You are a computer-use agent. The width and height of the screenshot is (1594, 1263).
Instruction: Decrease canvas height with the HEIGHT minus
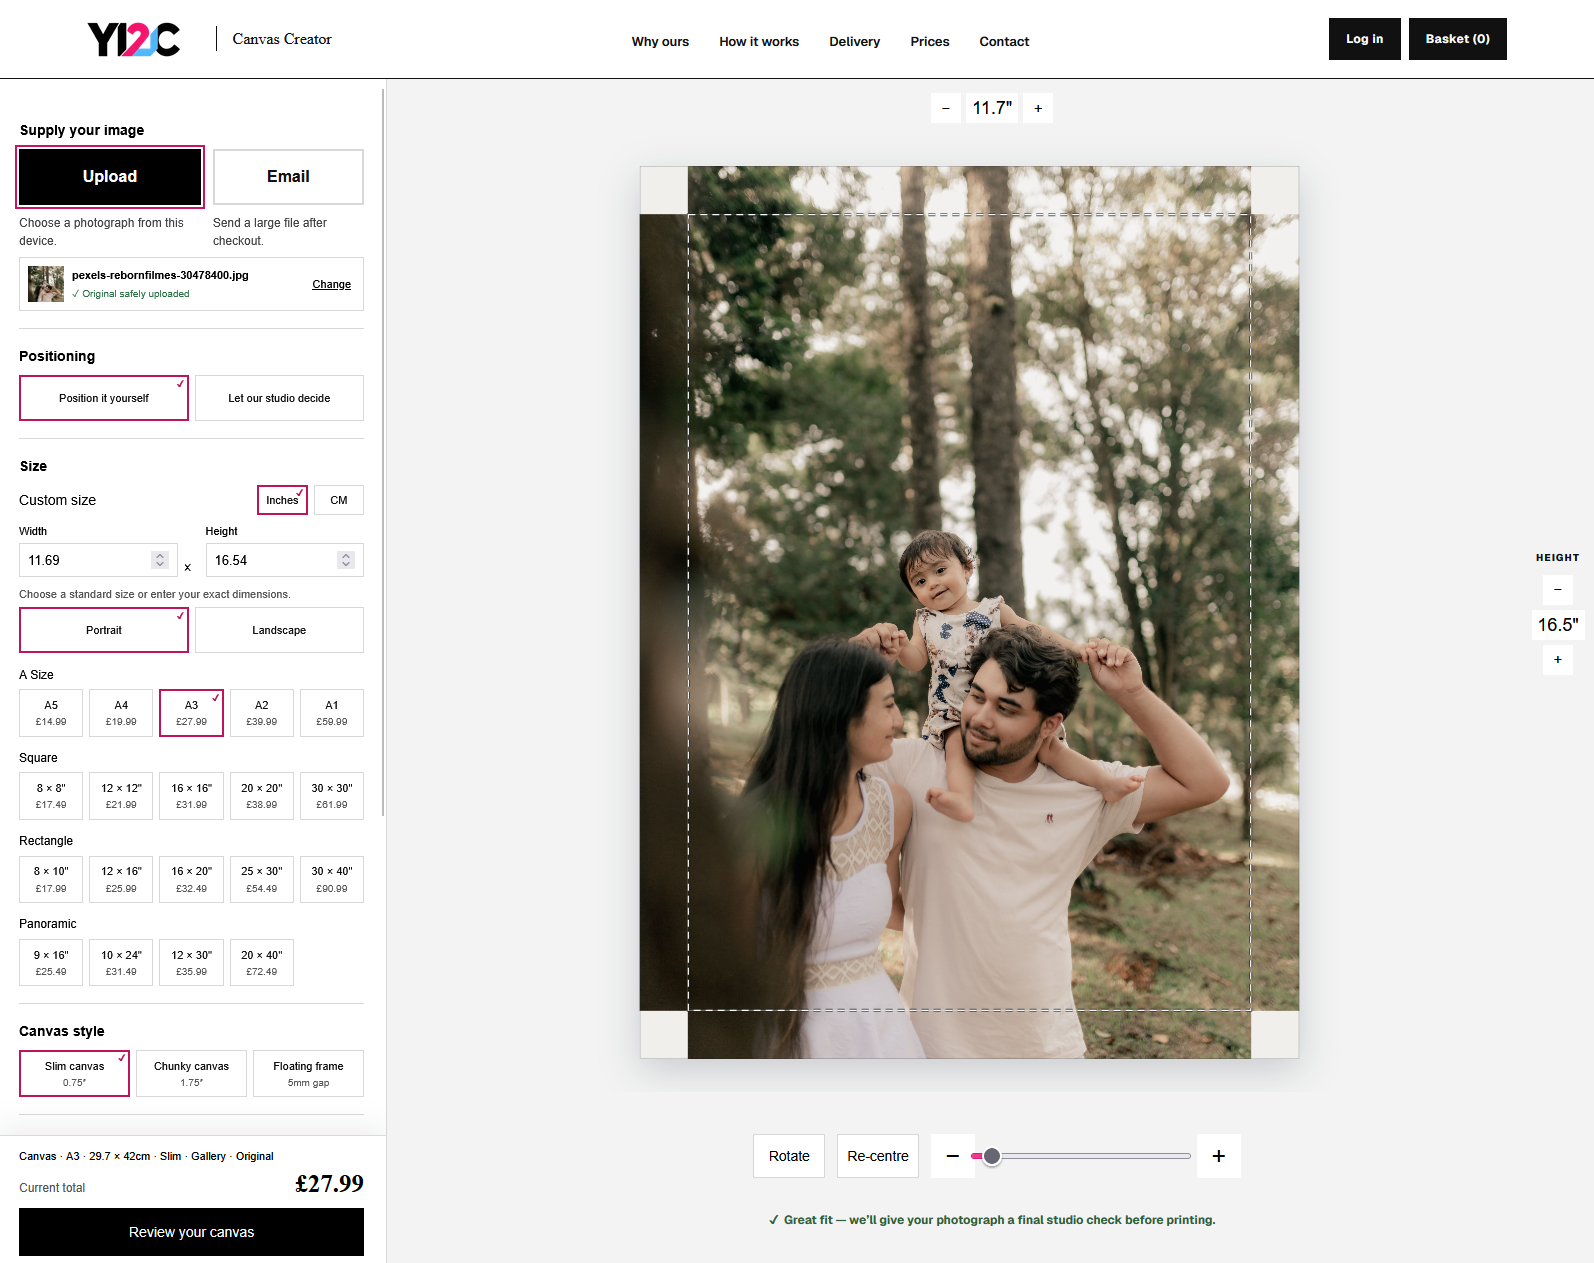(x=1558, y=590)
